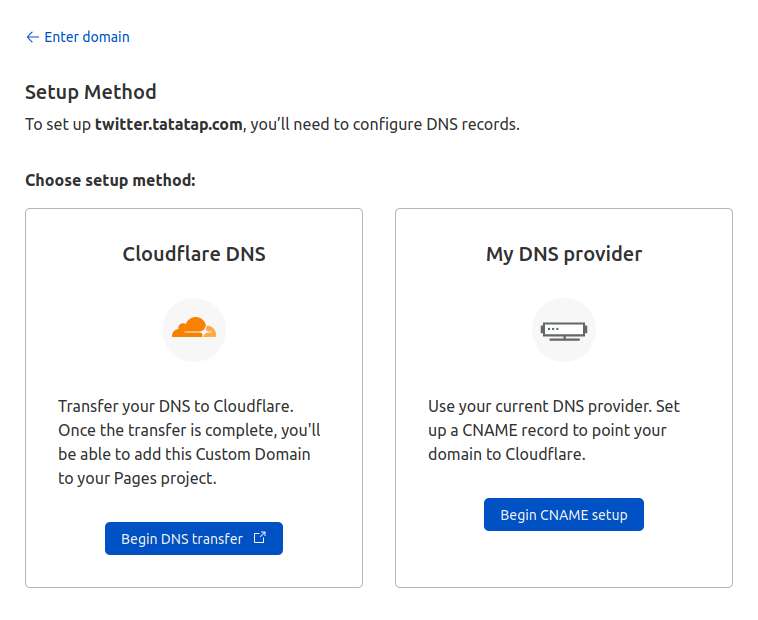758x620 pixels.
Task: Click external link icon on DNS transfer
Action: (x=260, y=537)
